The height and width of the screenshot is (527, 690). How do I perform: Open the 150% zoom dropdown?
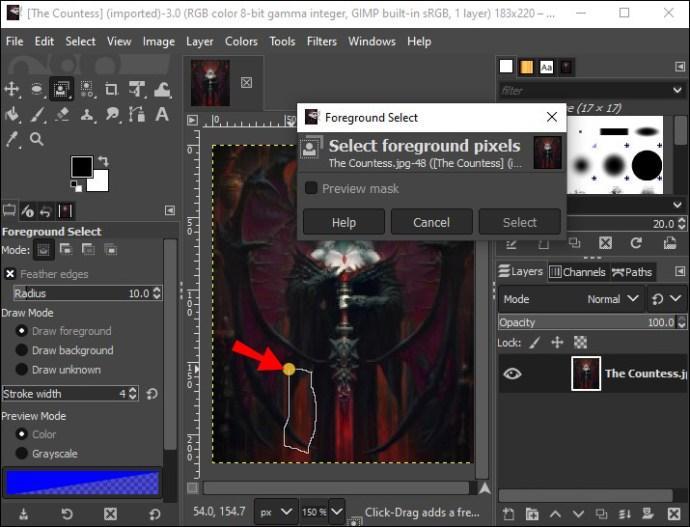pos(337,512)
